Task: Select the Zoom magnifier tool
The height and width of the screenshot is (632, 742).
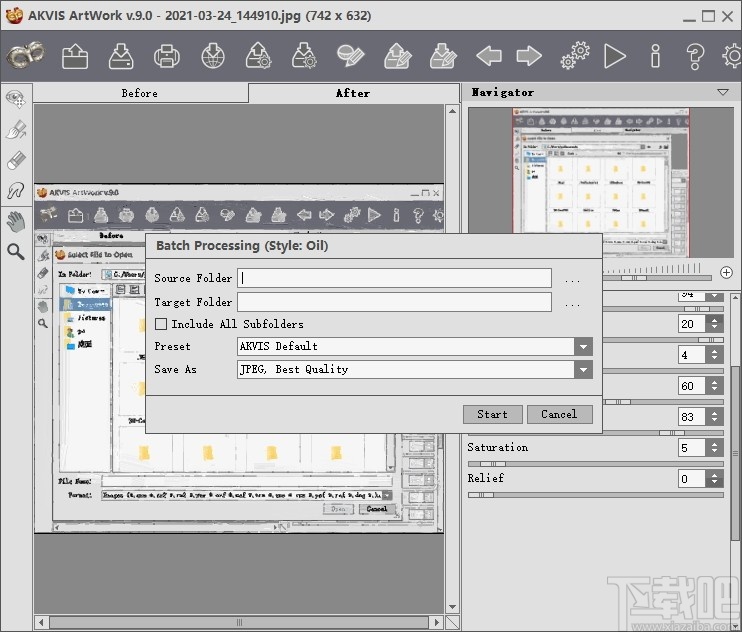Action: pos(16,252)
